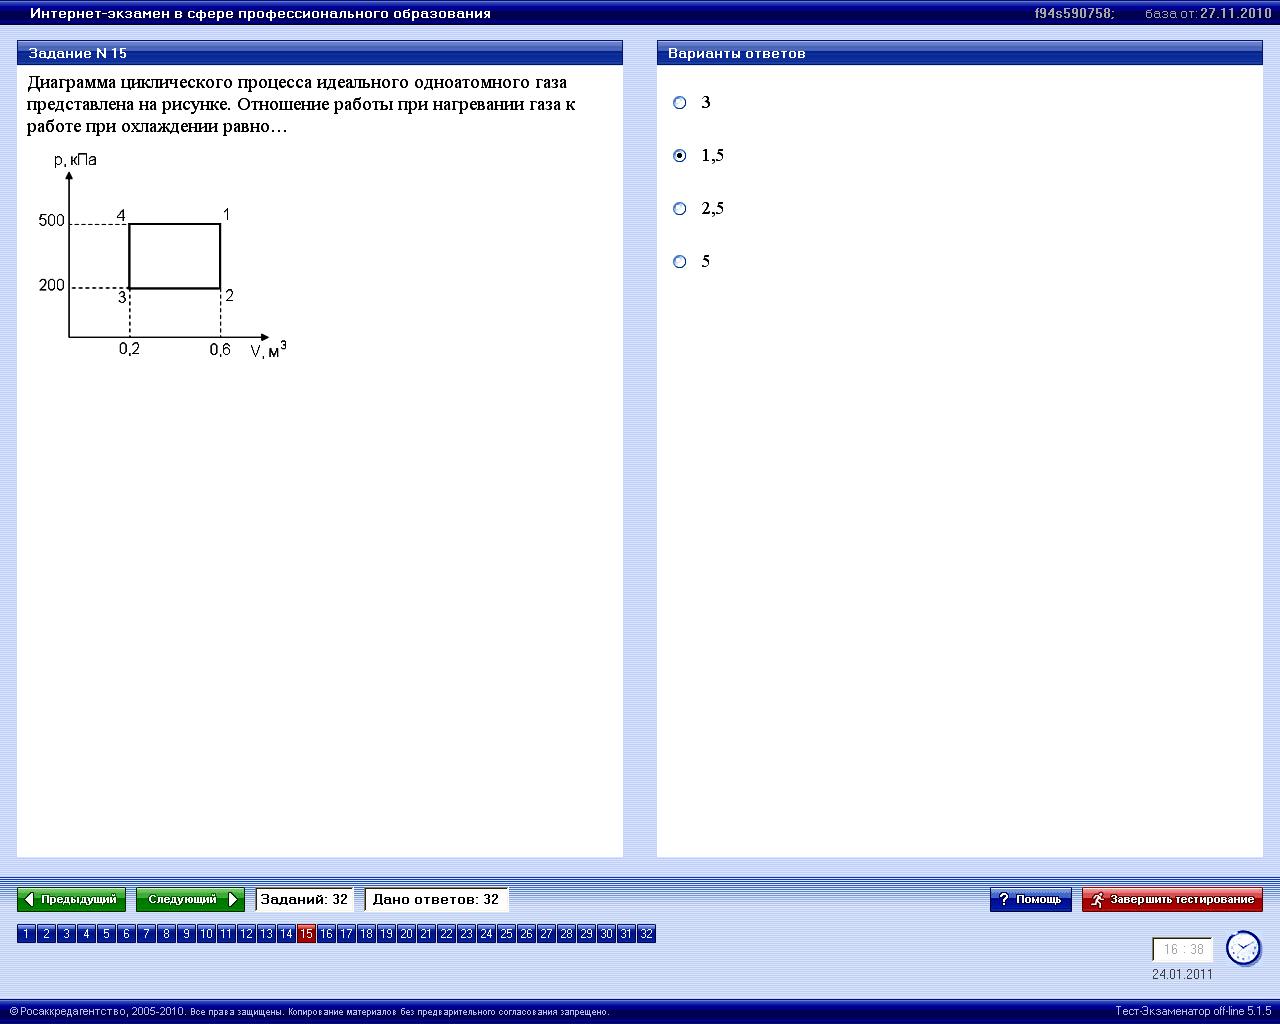Click the Росаккредагентство copyright text

309,1011
